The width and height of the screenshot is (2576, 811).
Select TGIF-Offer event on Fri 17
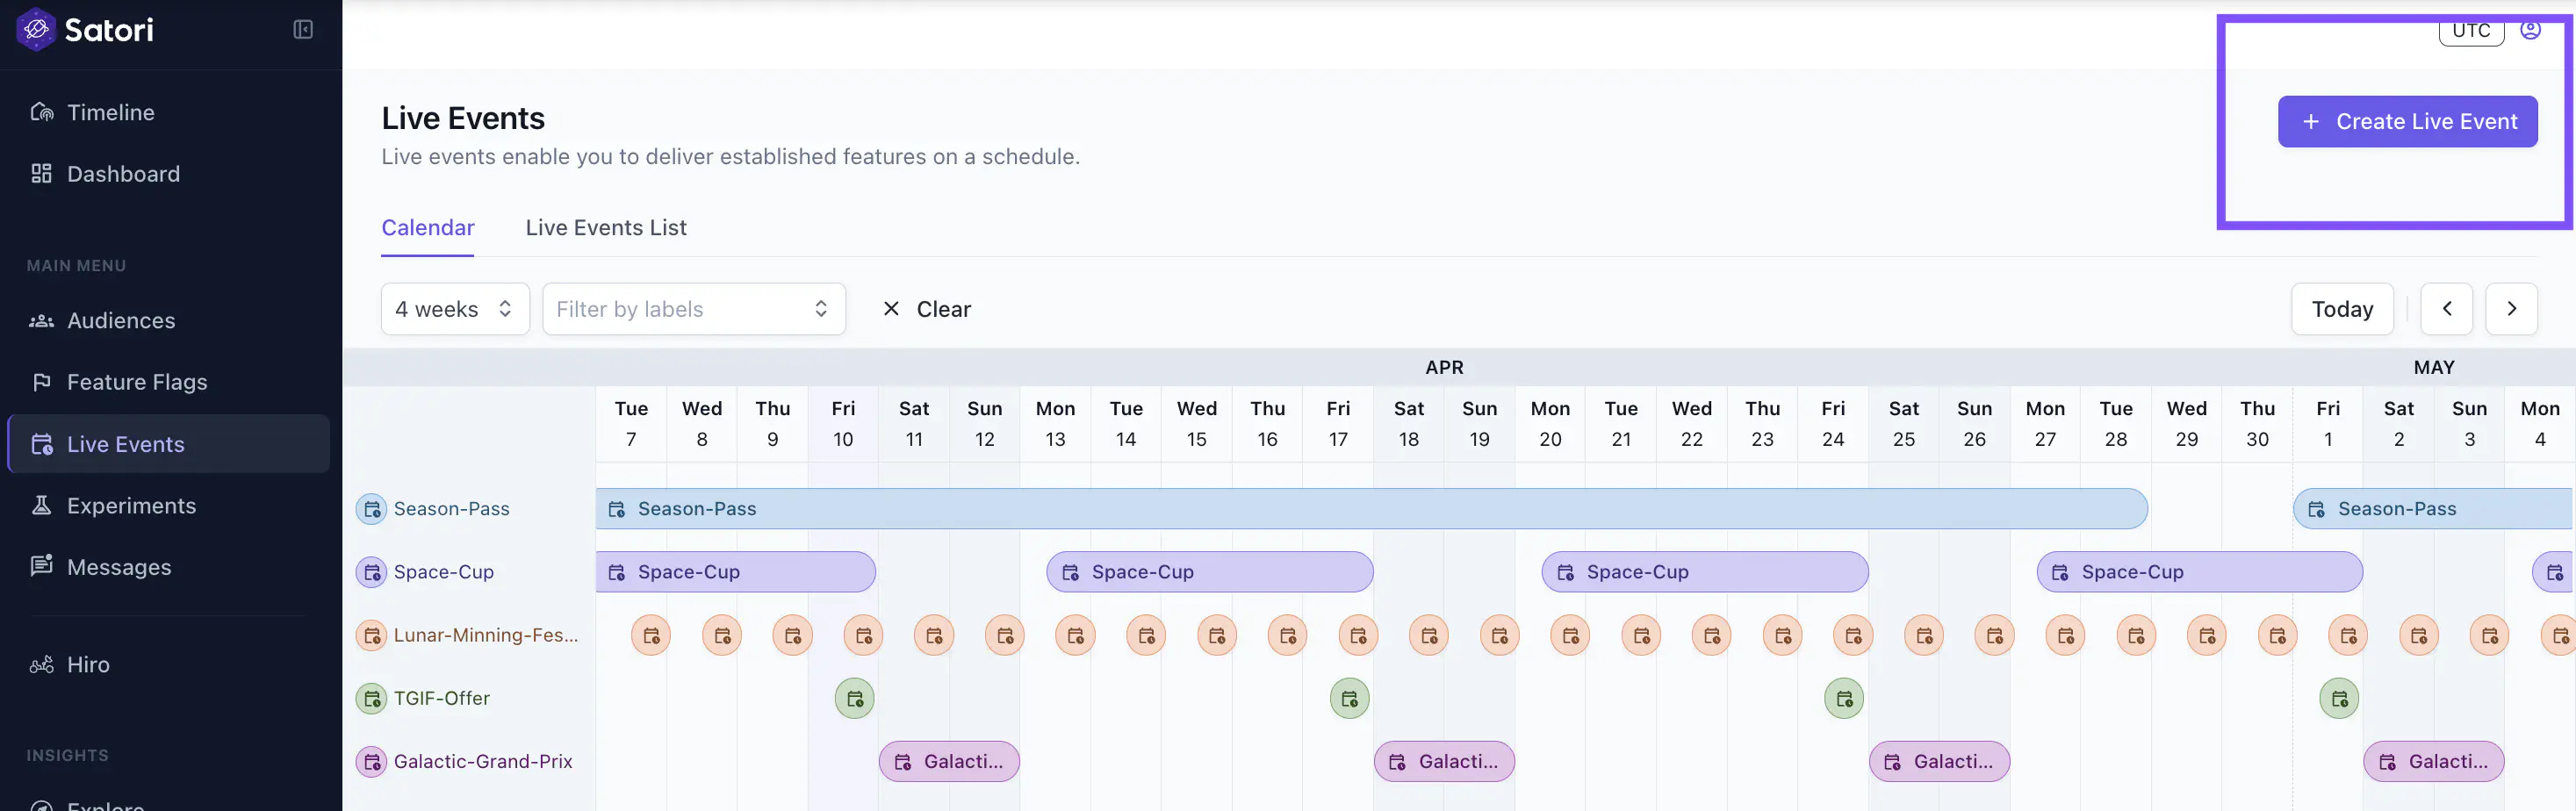click(x=1349, y=698)
